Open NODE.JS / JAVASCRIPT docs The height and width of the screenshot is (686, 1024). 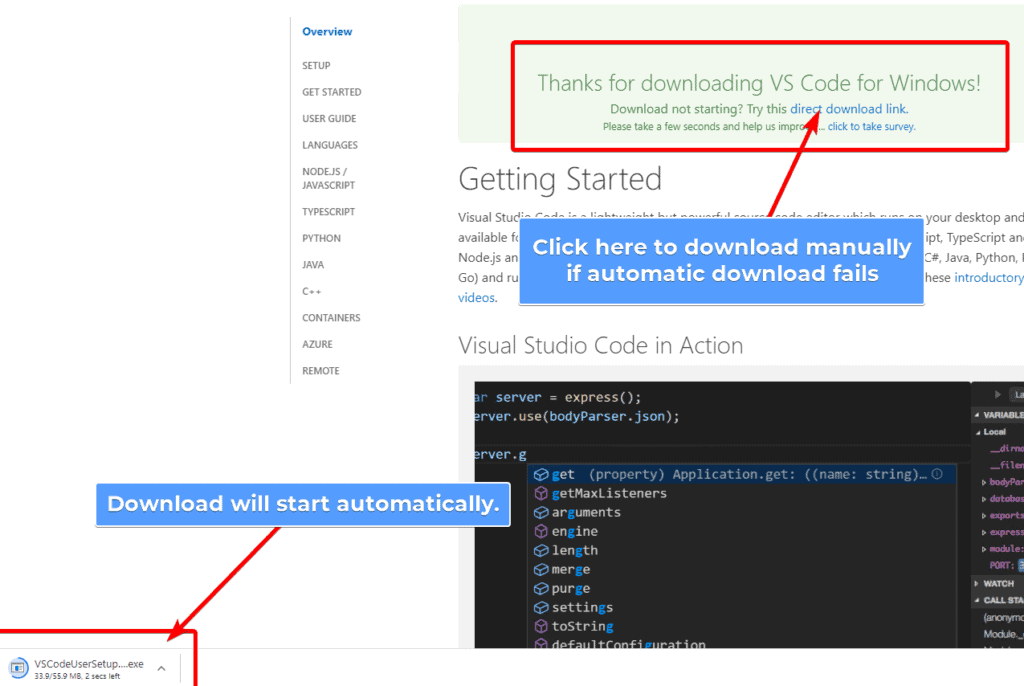click(328, 178)
